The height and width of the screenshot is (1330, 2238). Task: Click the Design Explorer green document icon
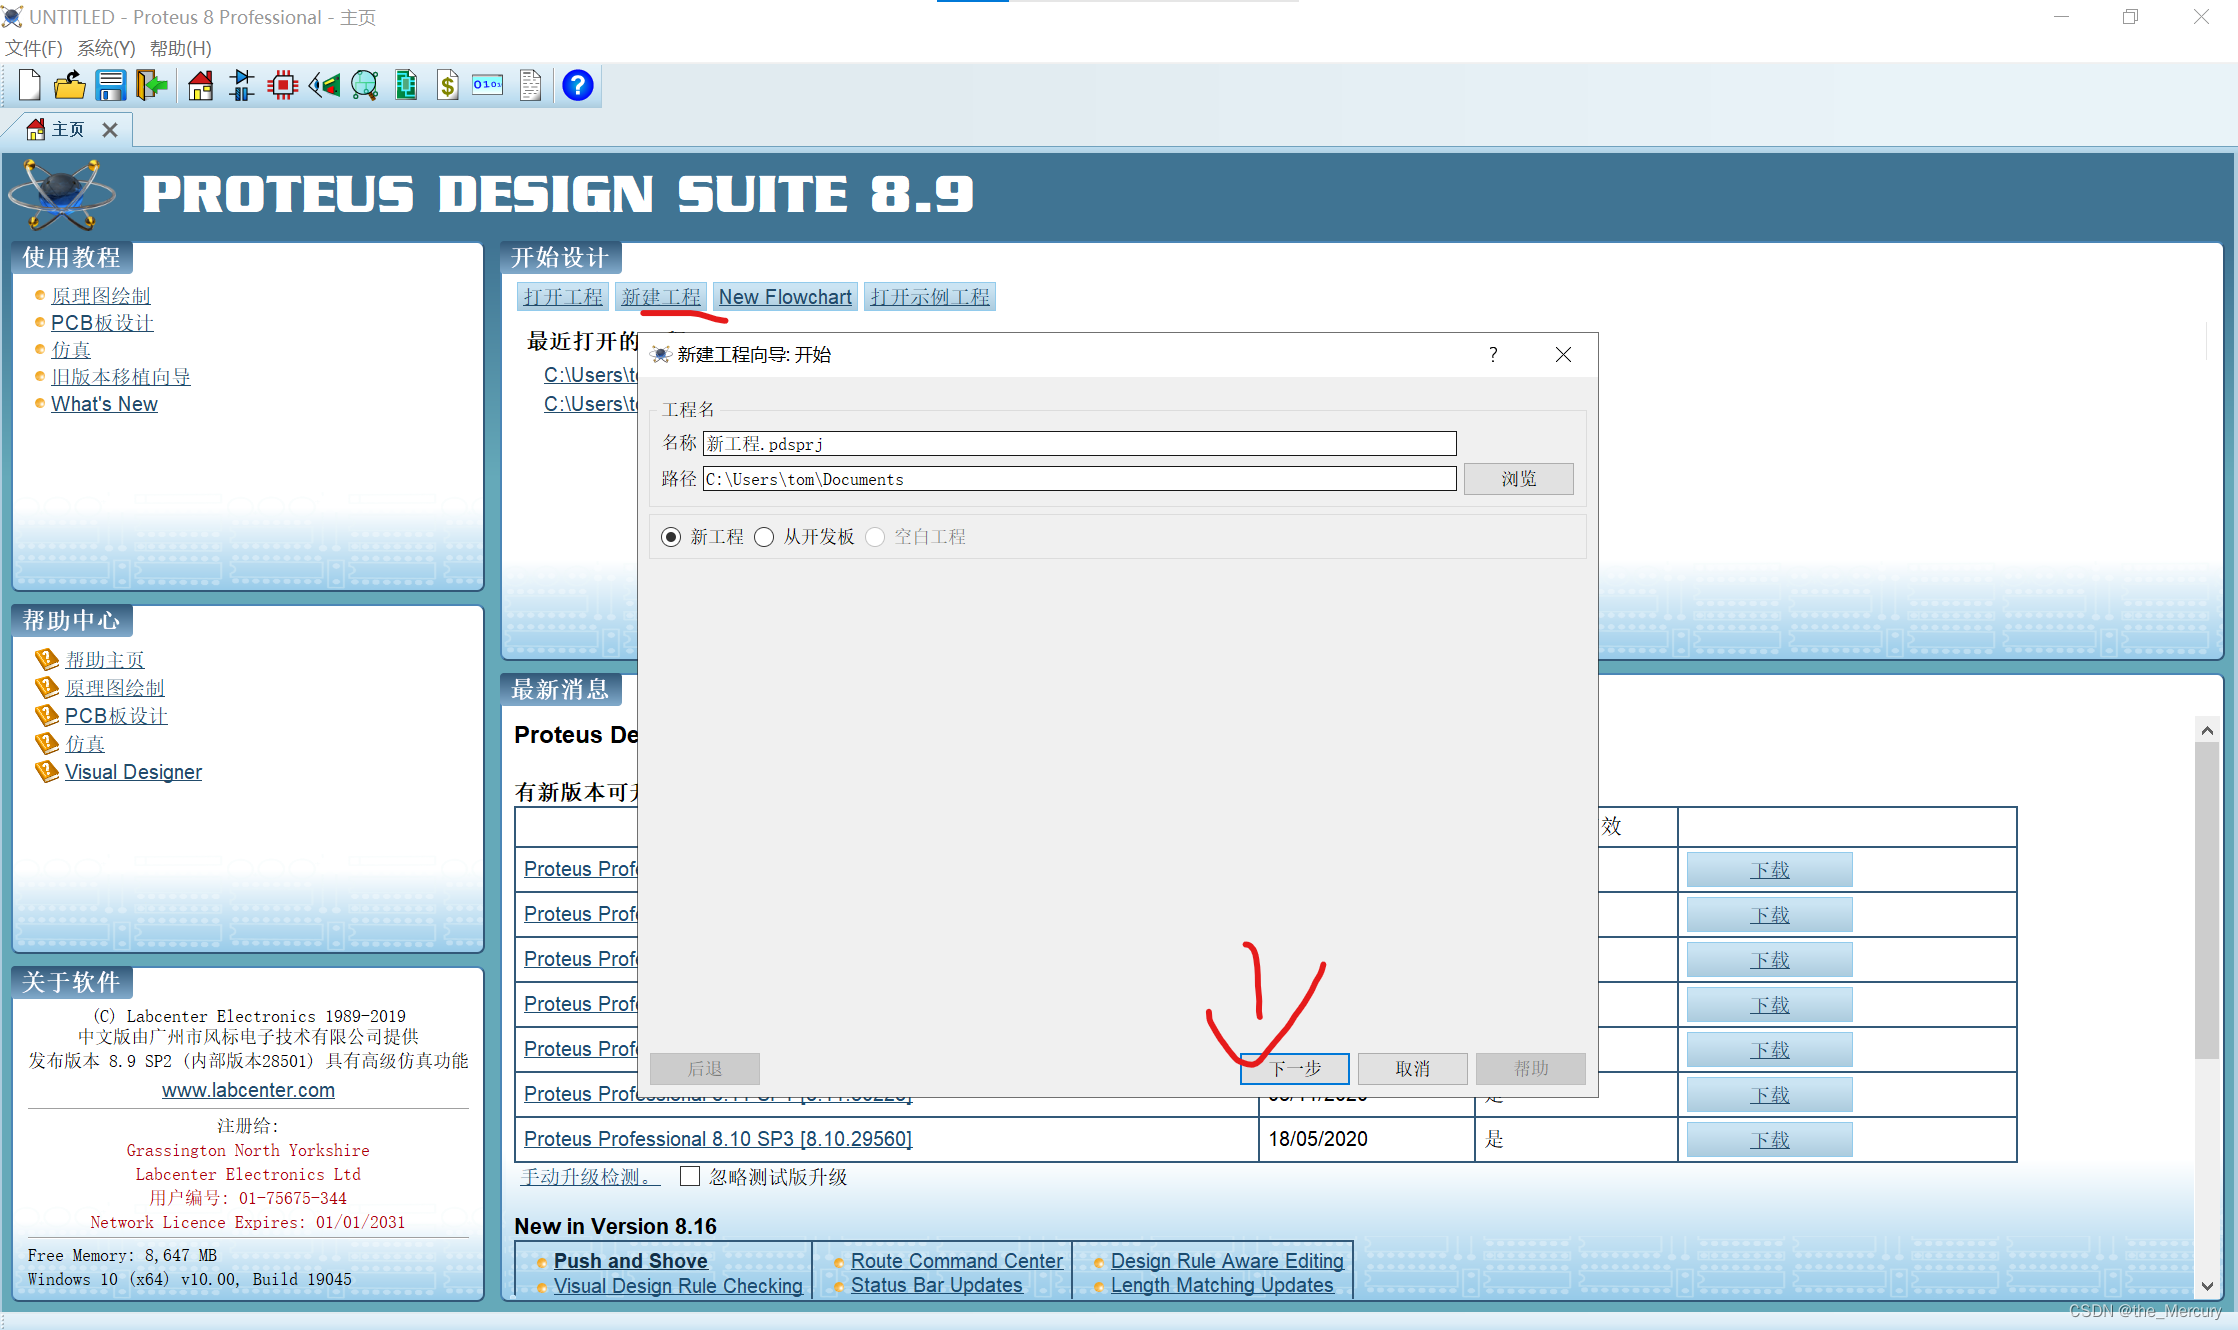pos(406,86)
